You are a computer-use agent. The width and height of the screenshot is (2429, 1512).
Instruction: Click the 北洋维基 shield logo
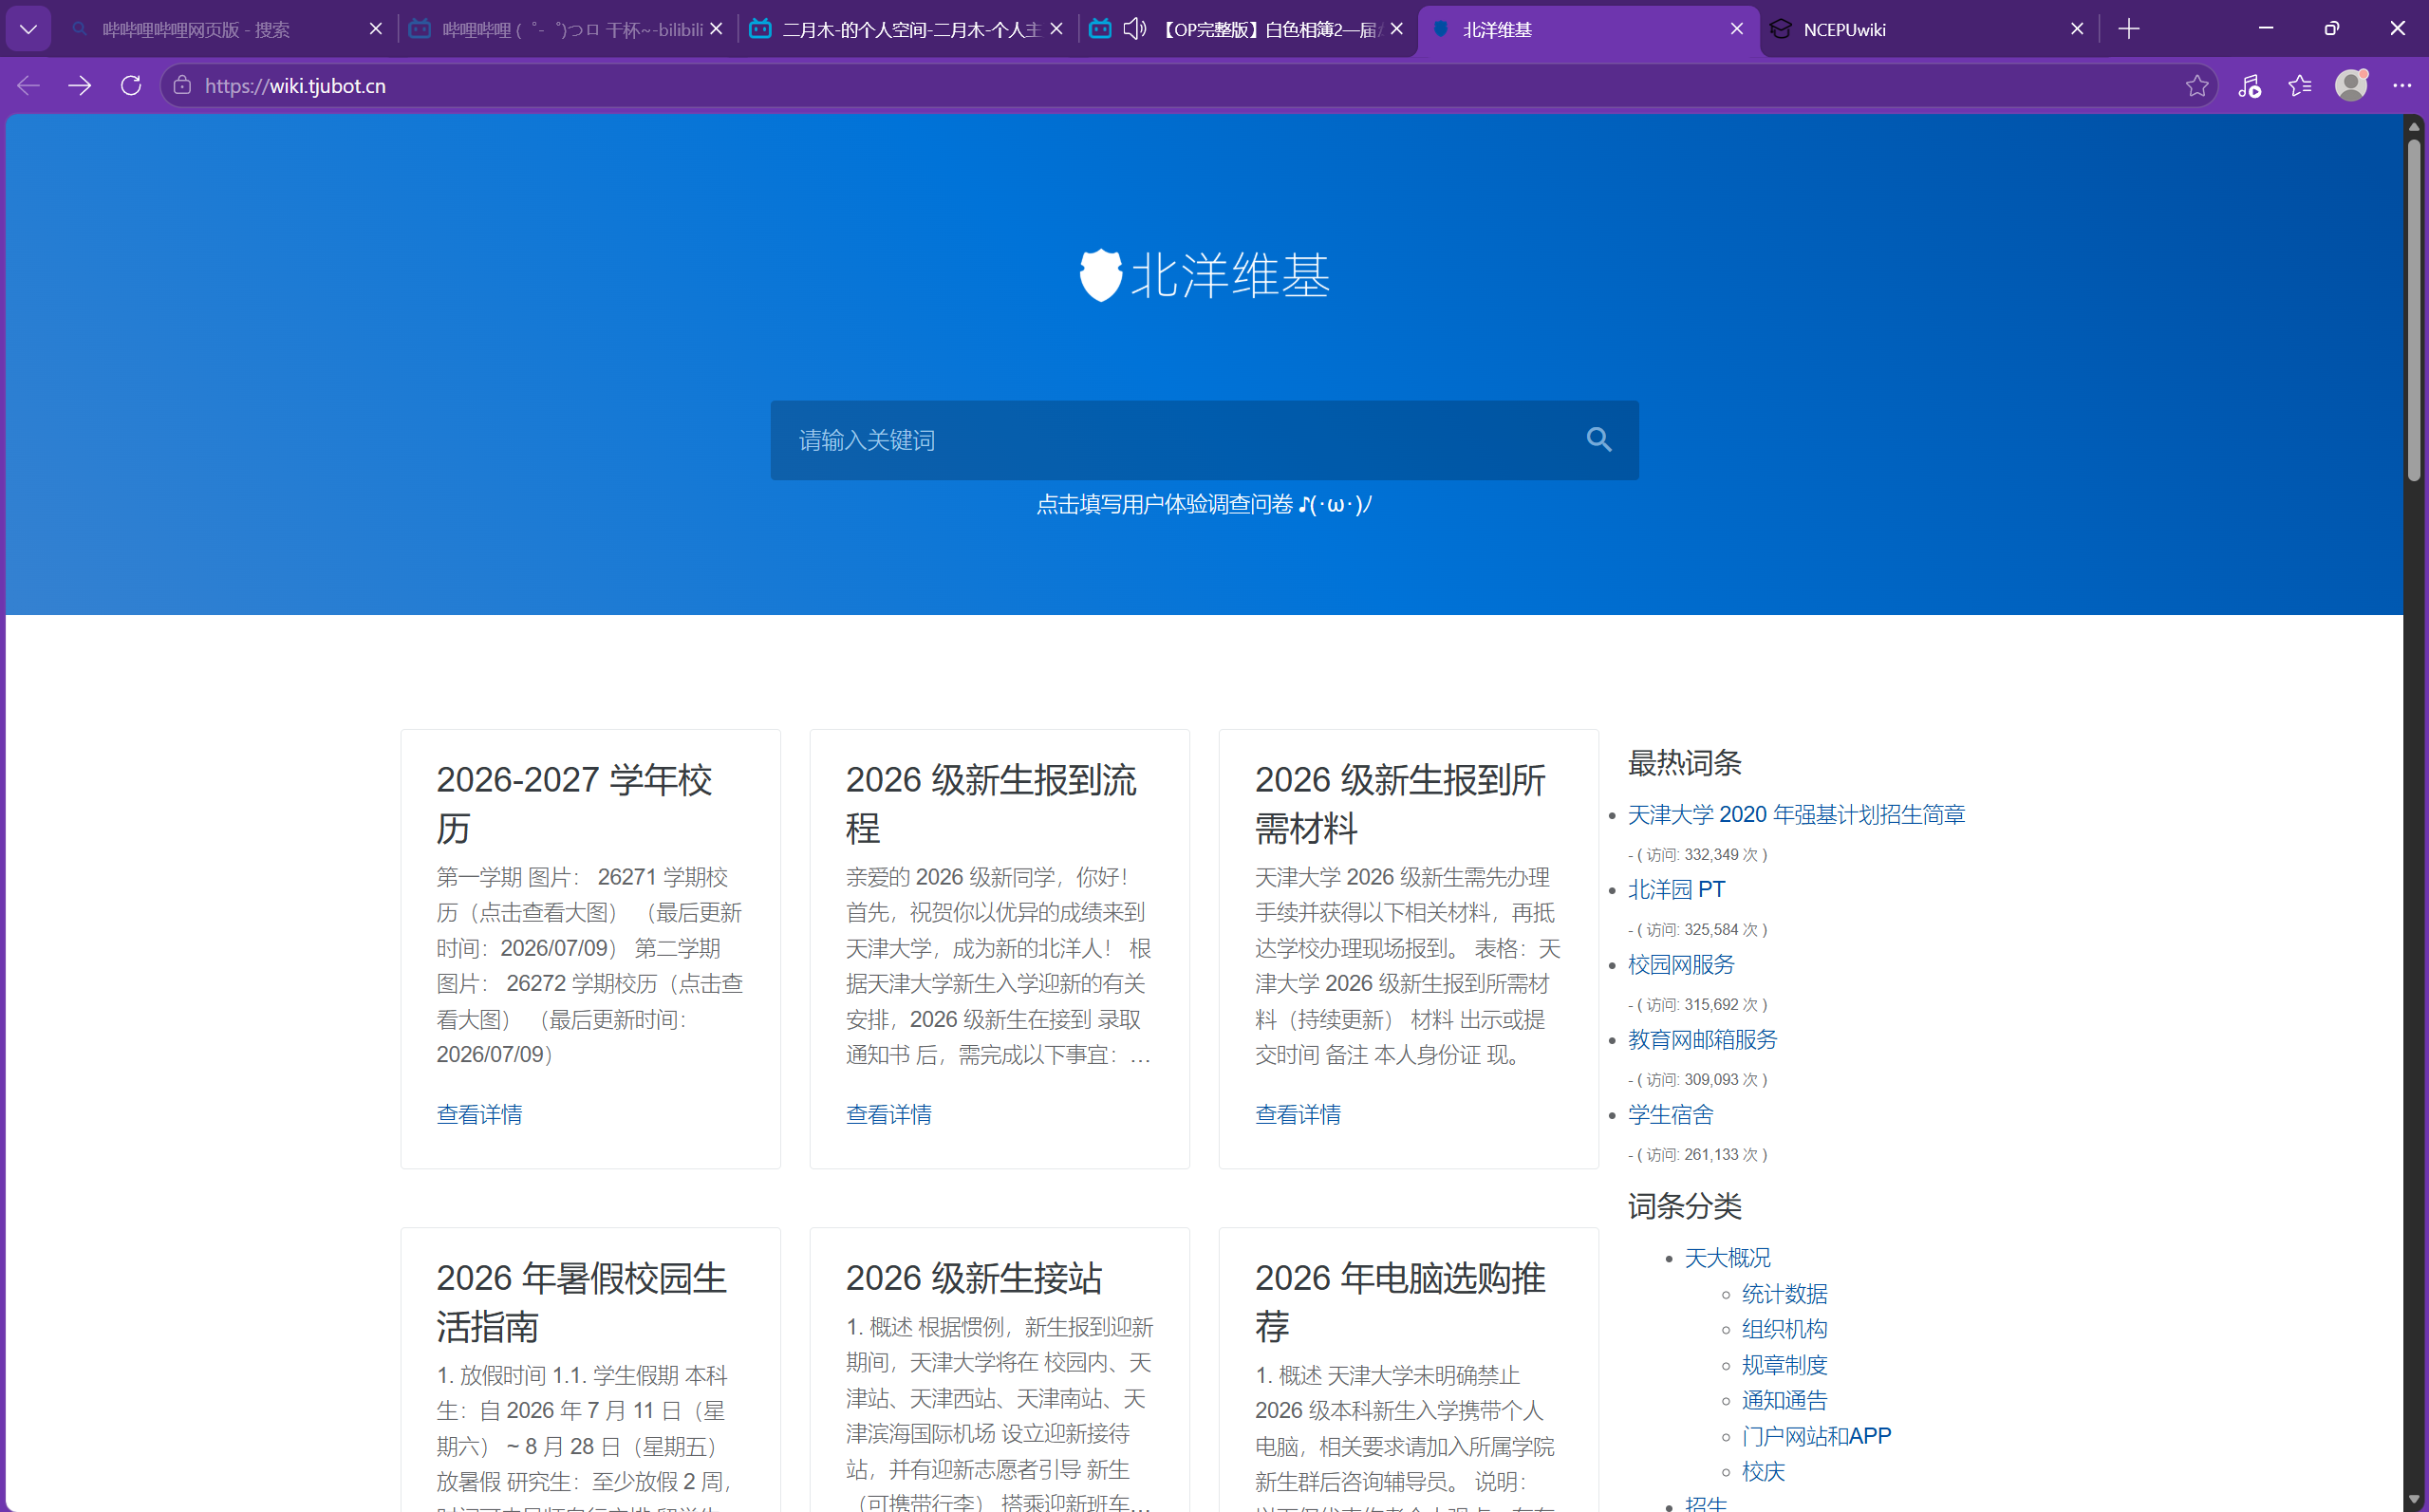[x=1101, y=275]
